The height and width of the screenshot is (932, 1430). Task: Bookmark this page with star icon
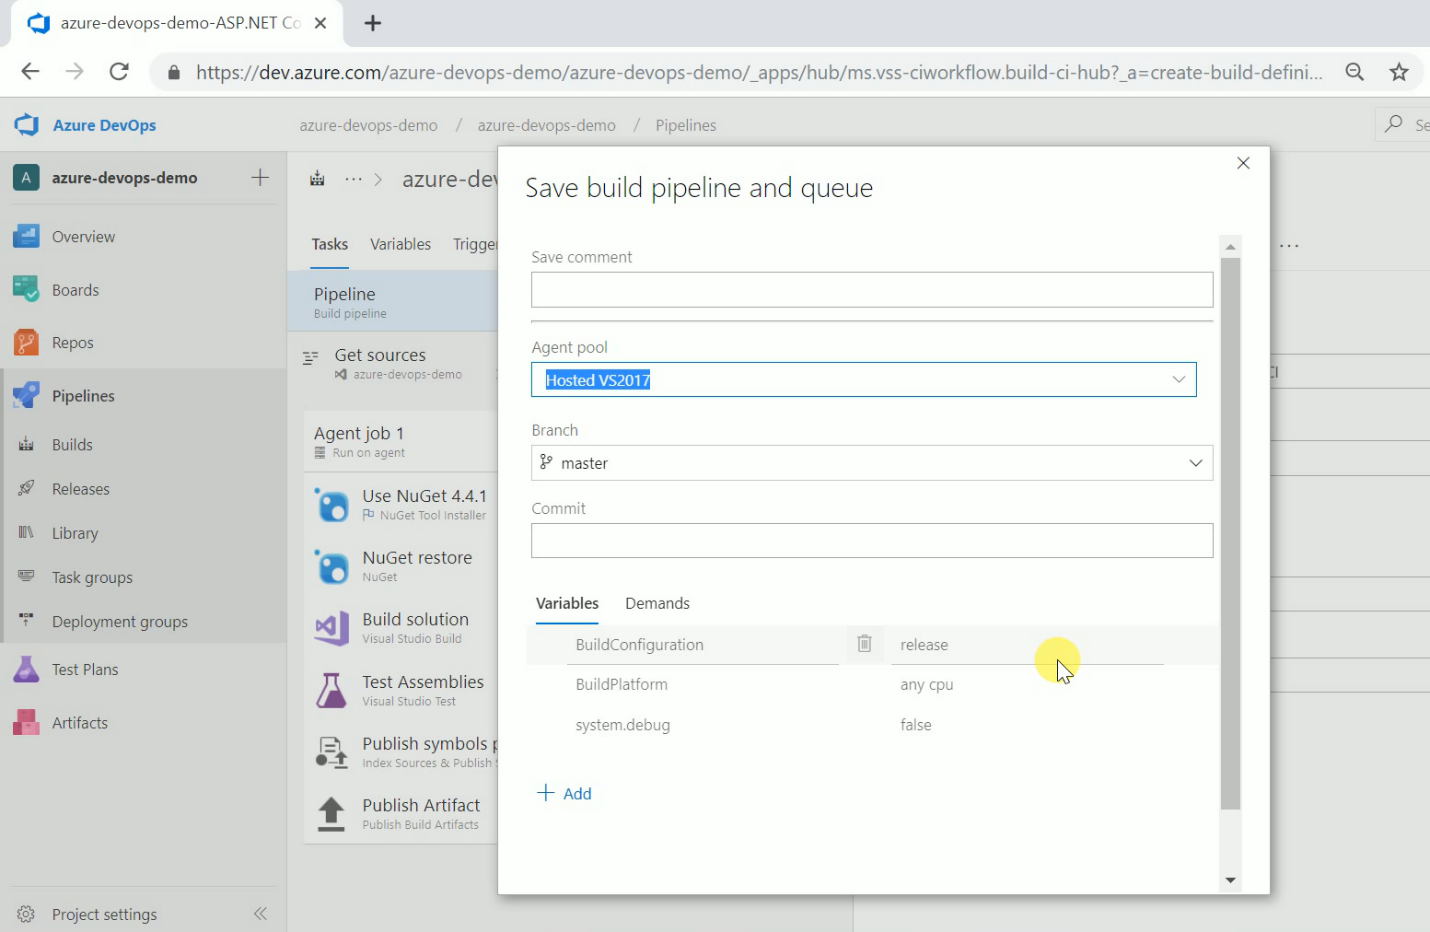(1398, 72)
